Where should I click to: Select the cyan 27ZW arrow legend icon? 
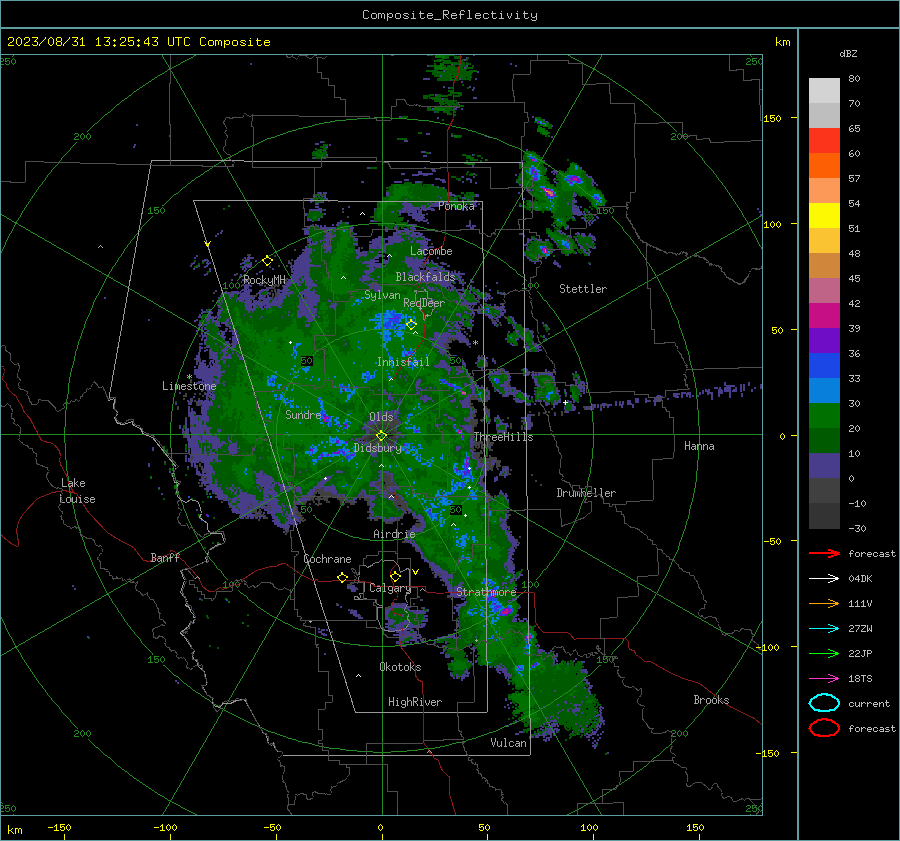(824, 629)
